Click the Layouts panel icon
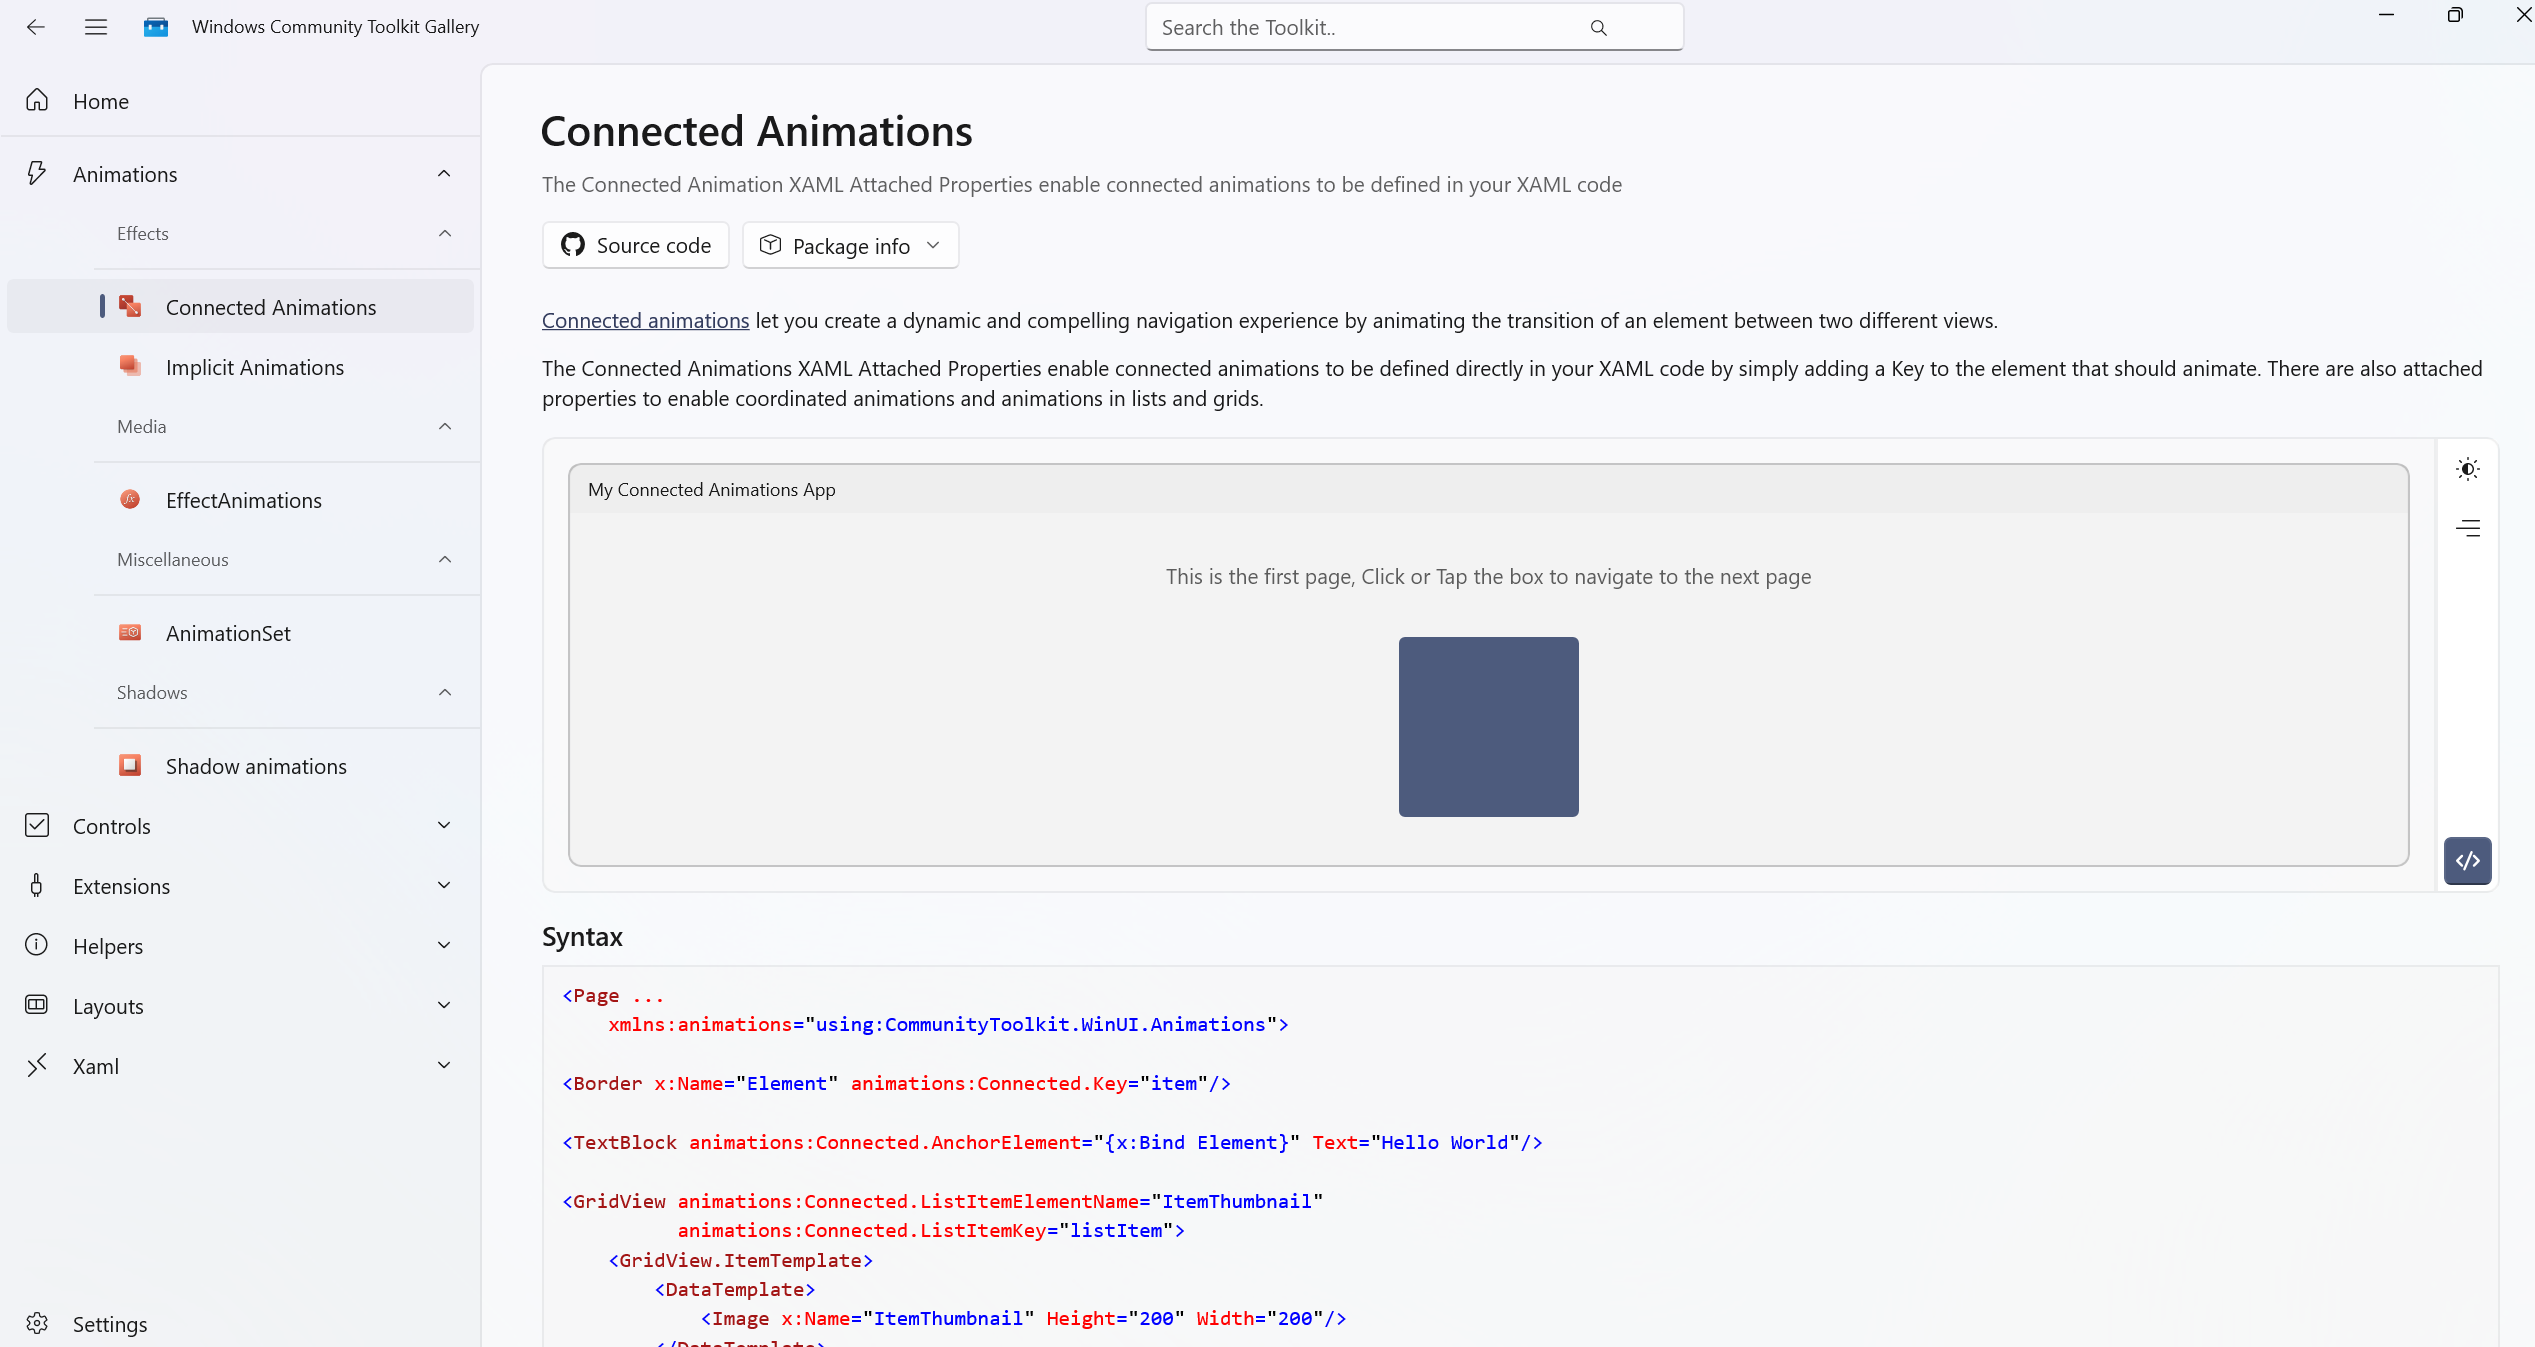The width and height of the screenshot is (2535, 1347). pyautogui.click(x=37, y=1005)
